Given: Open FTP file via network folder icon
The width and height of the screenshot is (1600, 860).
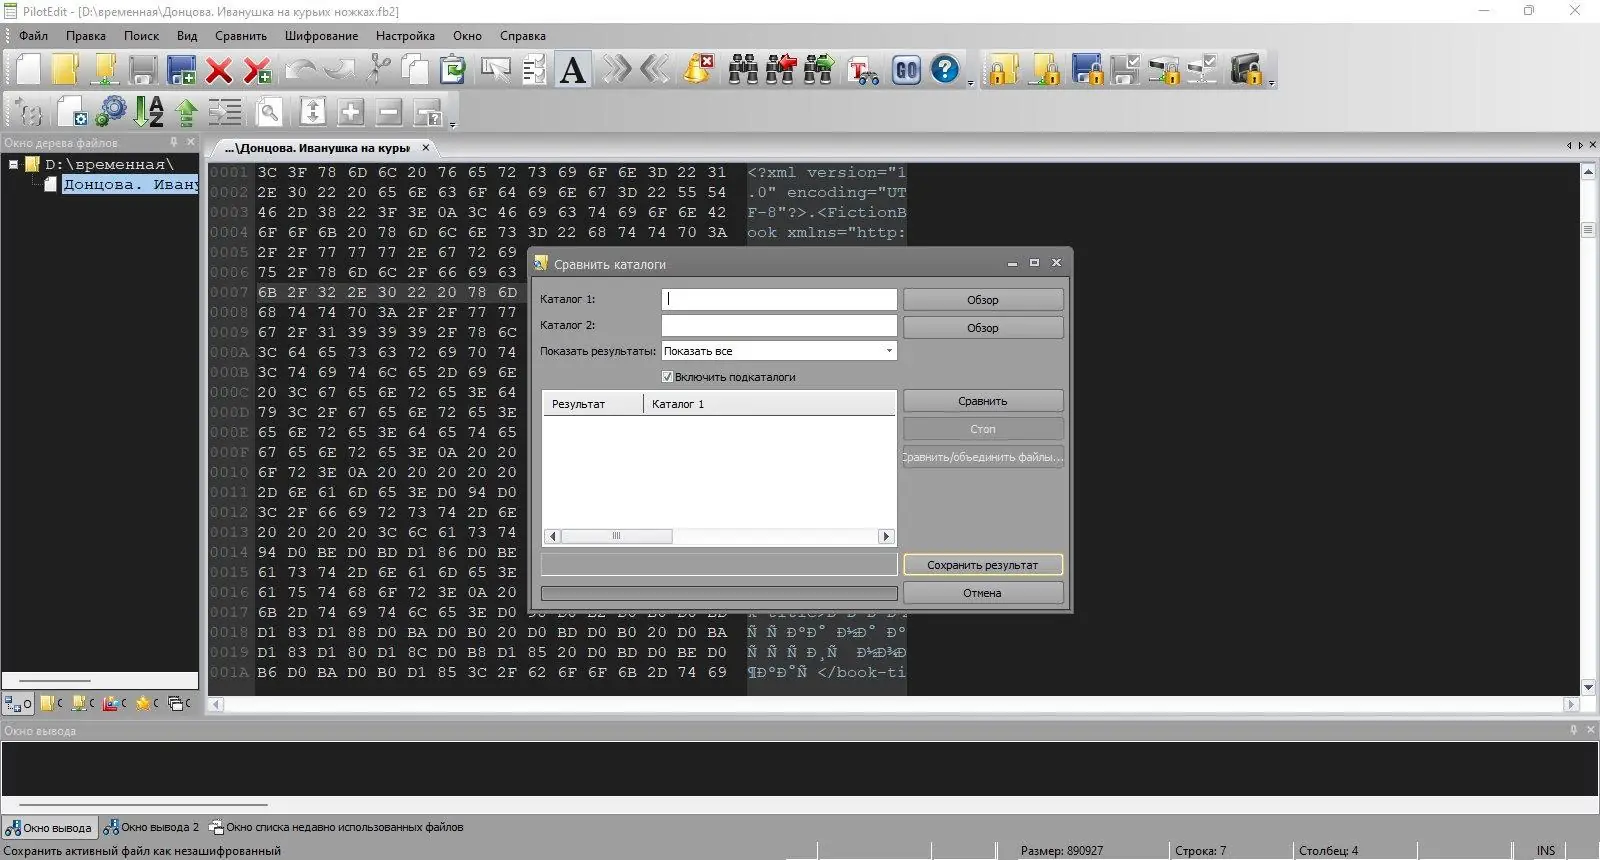Looking at the screenshot, I should (x=105, y=70).
